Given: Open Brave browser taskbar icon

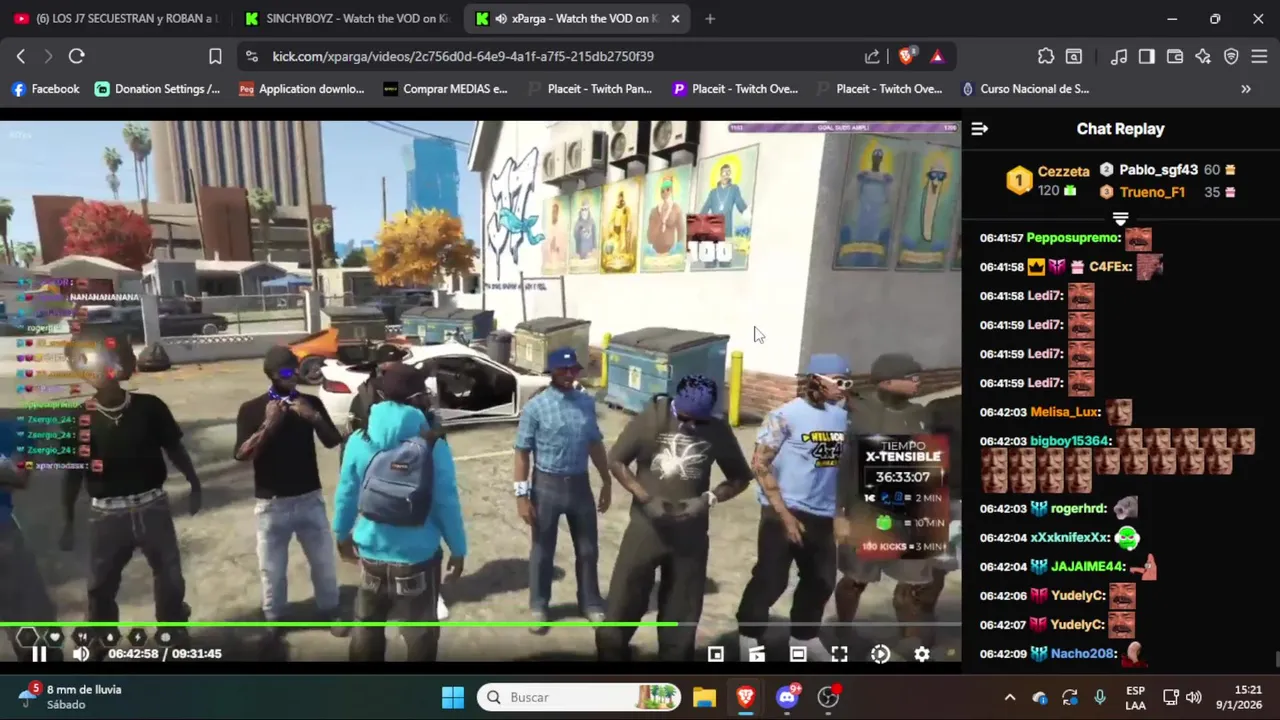Looking at the screenshot, I should 745,697.
